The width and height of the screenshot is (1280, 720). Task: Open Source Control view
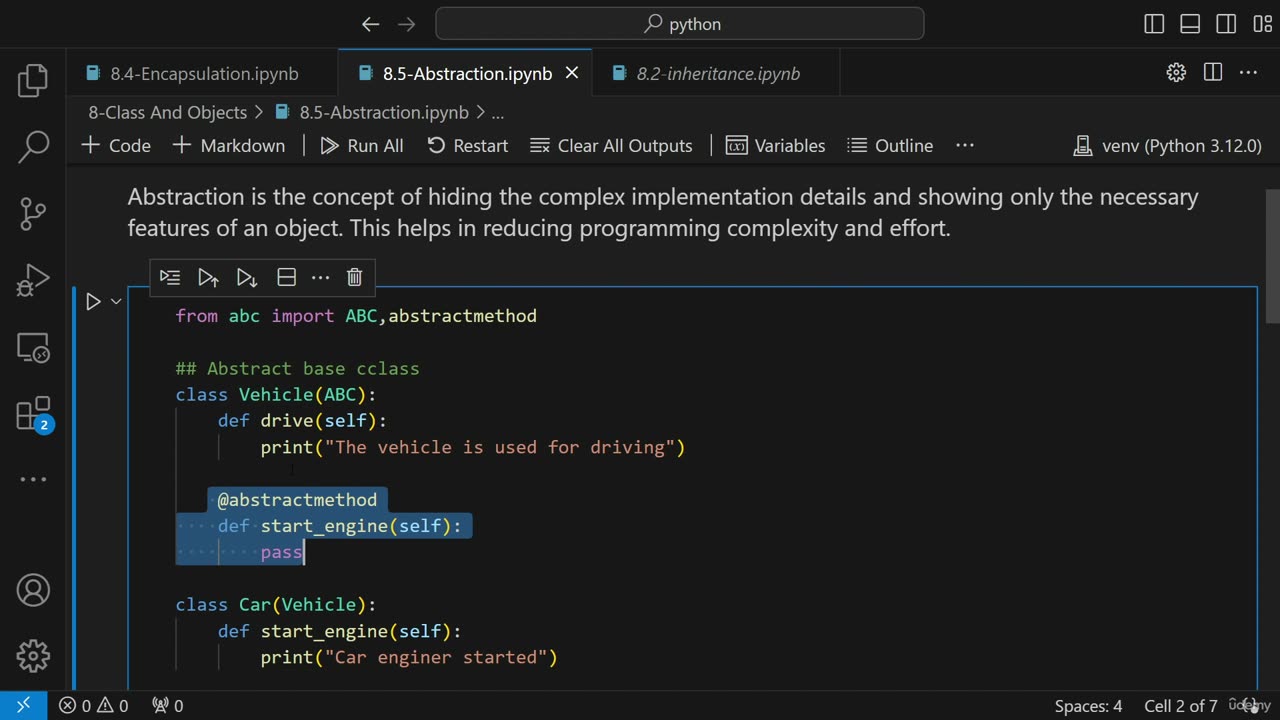33,213
